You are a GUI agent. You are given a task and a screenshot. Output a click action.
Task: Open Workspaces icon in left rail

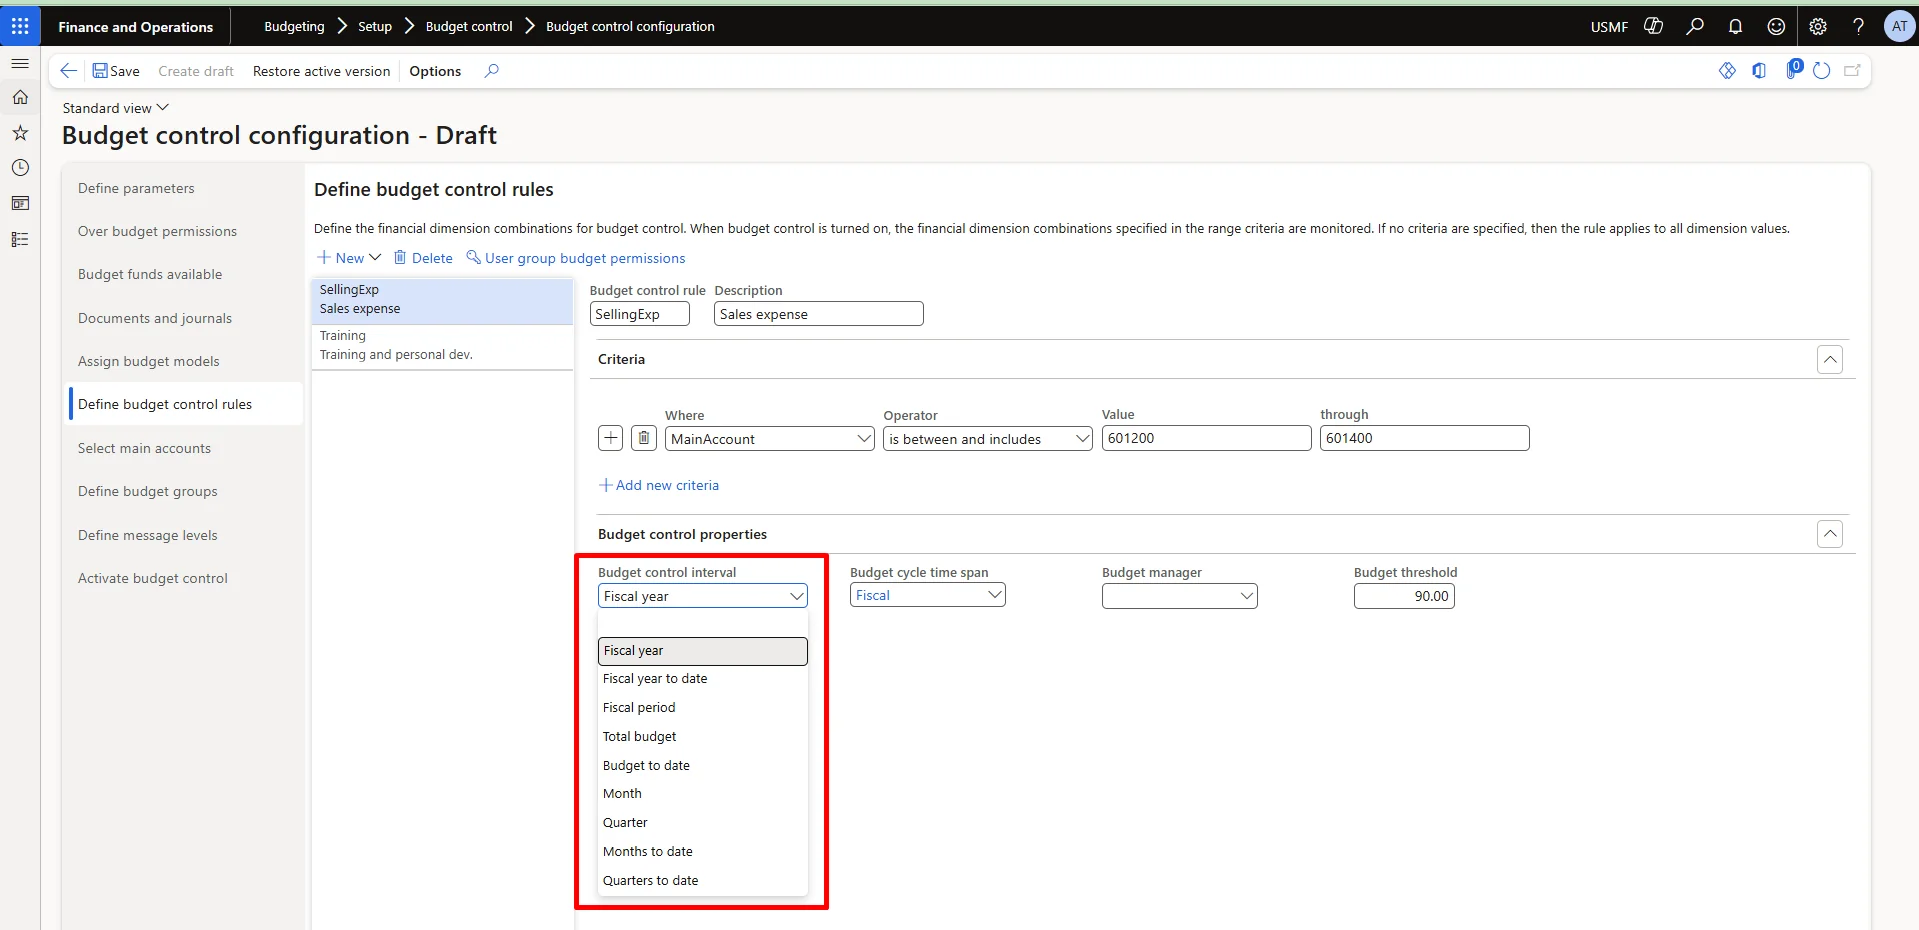tap(20, 203)
